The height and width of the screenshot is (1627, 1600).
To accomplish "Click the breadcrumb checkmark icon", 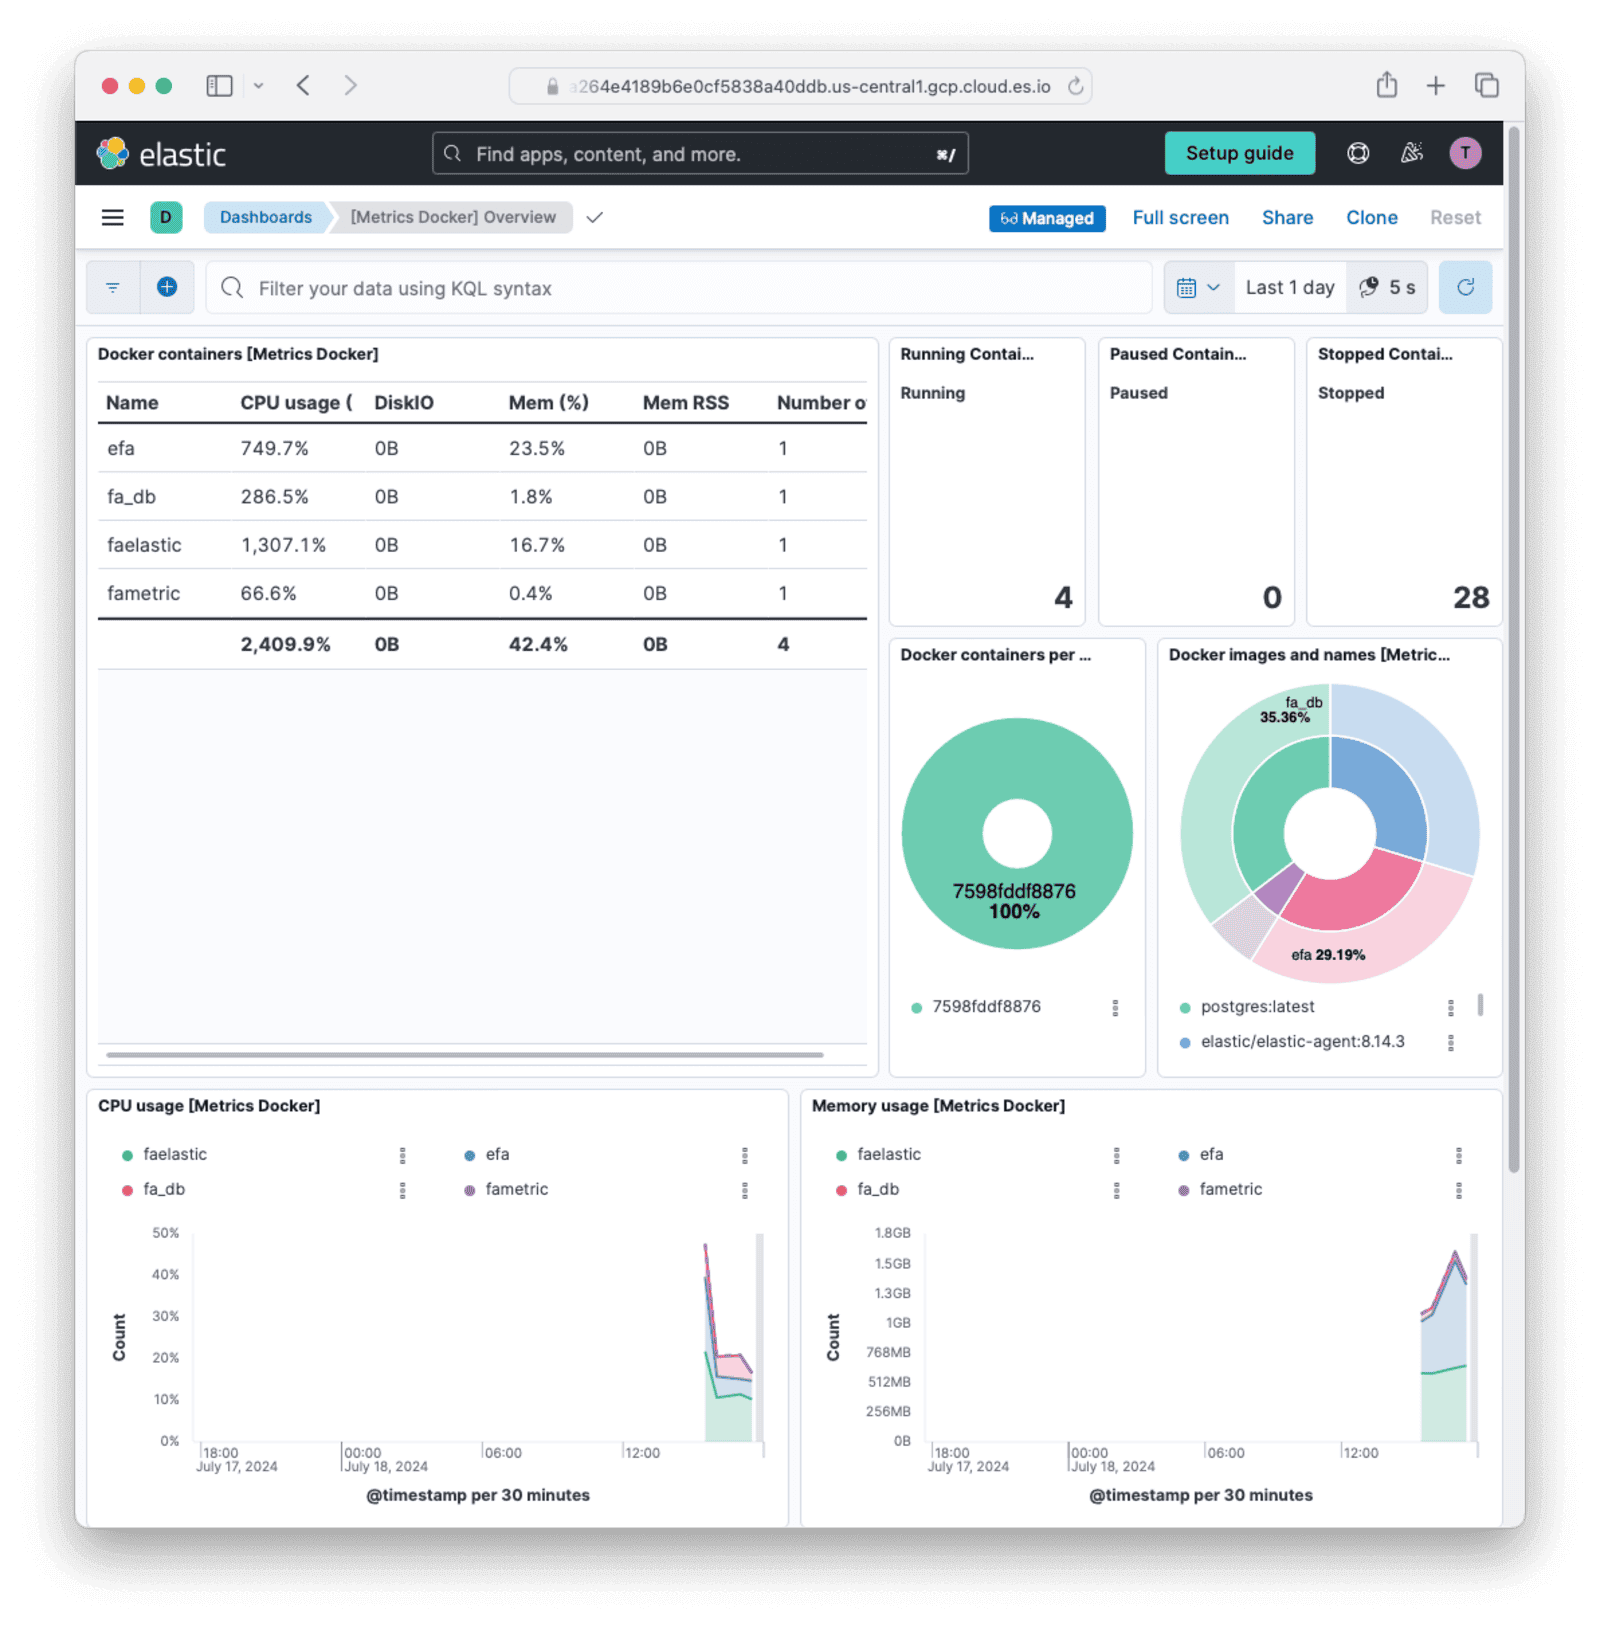I will tap(595, 218).
